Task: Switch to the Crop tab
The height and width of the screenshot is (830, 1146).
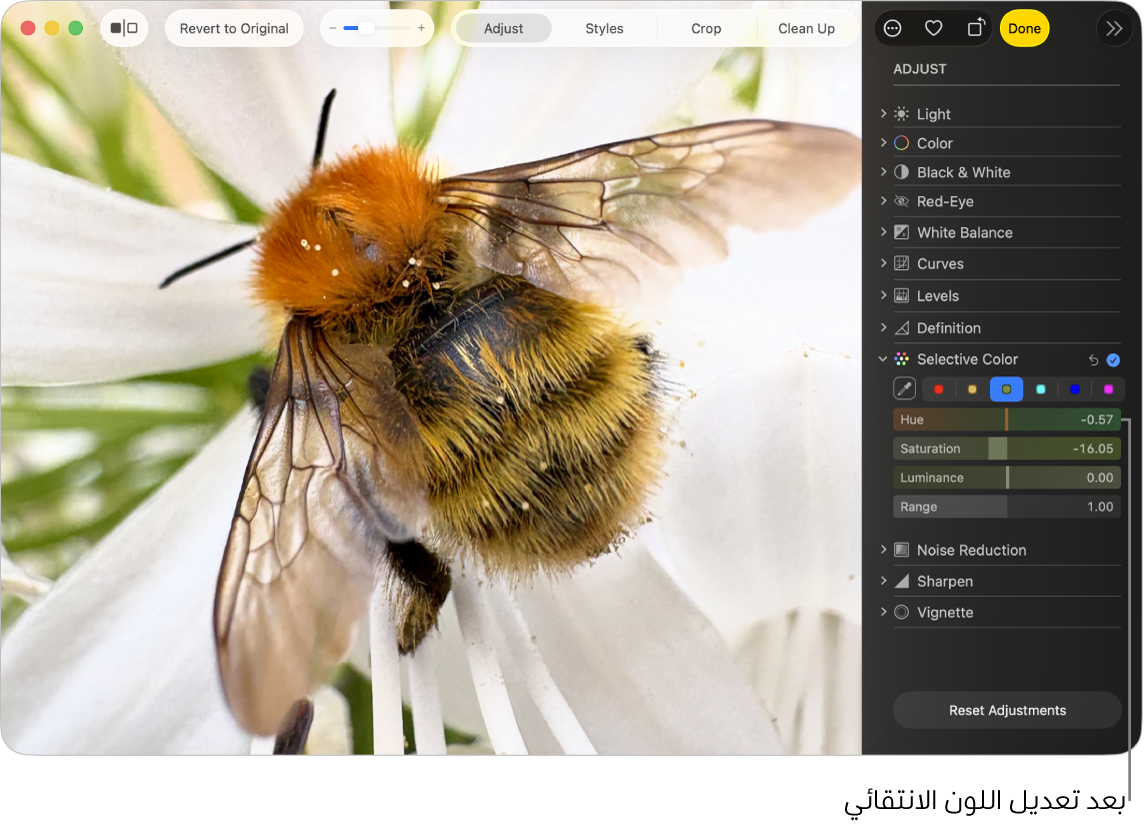Action: pos(707,28)
